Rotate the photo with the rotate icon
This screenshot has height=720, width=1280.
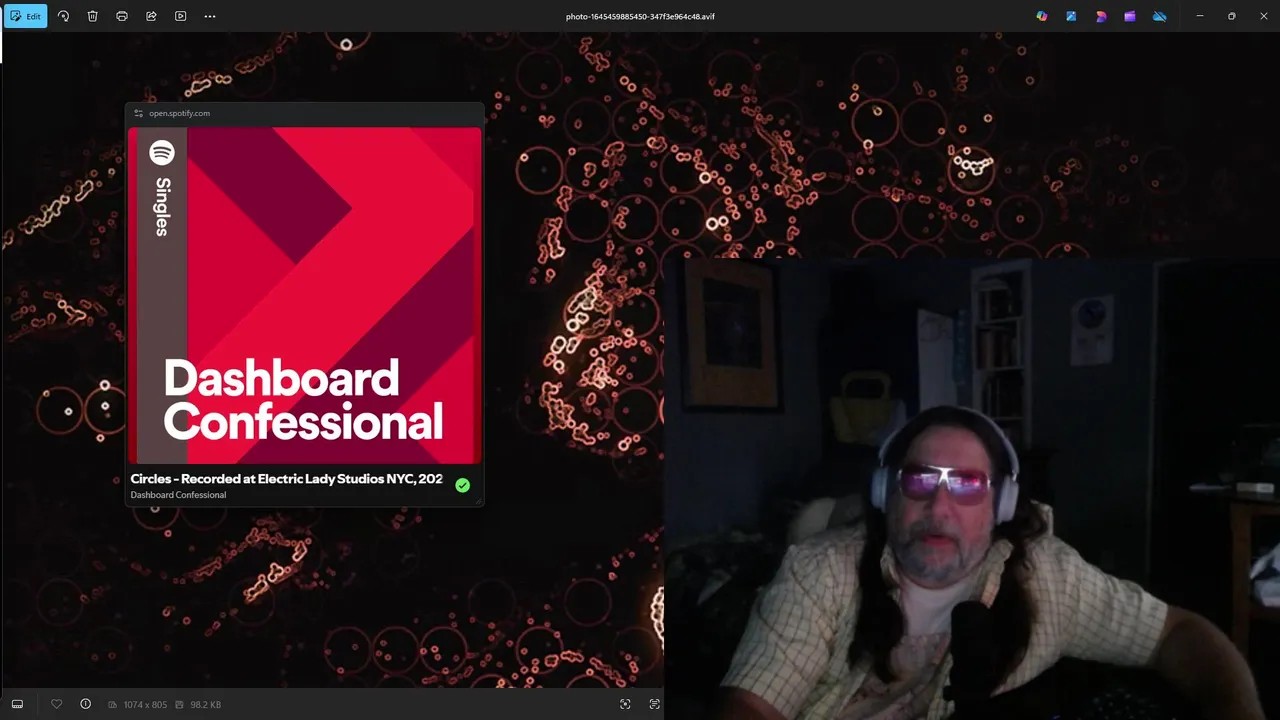(63, 16)
